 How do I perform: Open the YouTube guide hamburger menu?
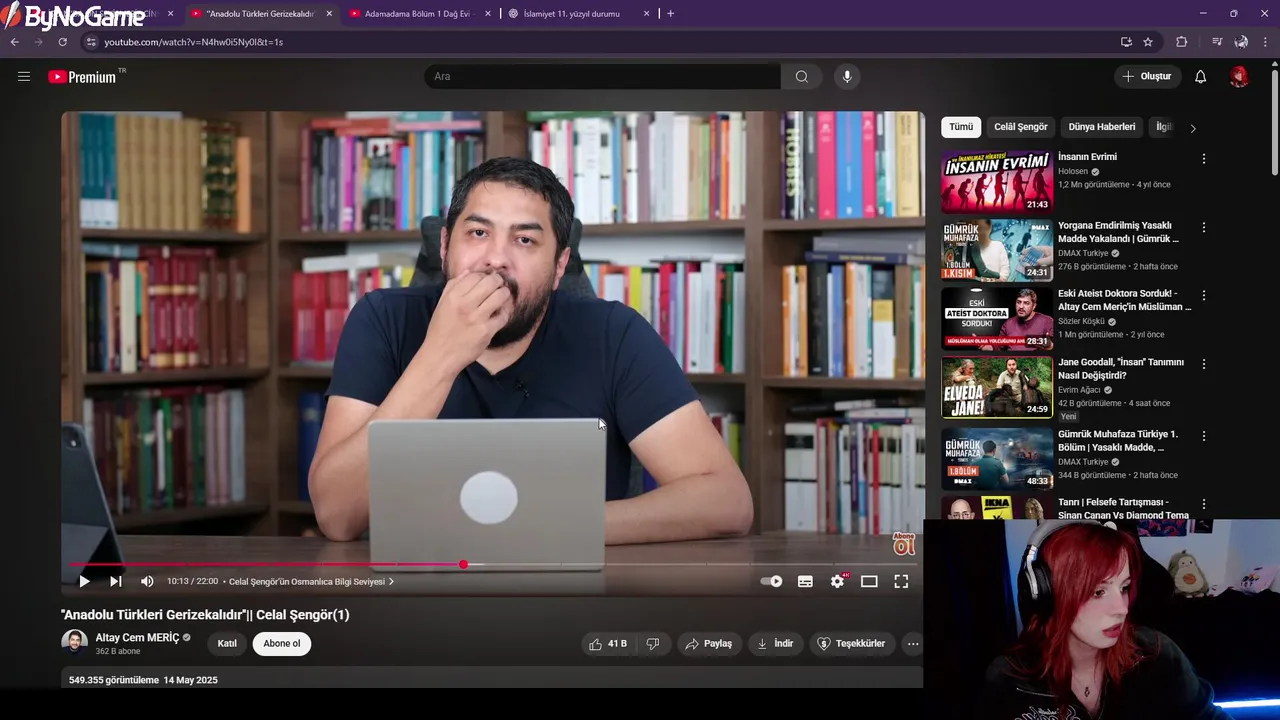[x=24, y=76]
